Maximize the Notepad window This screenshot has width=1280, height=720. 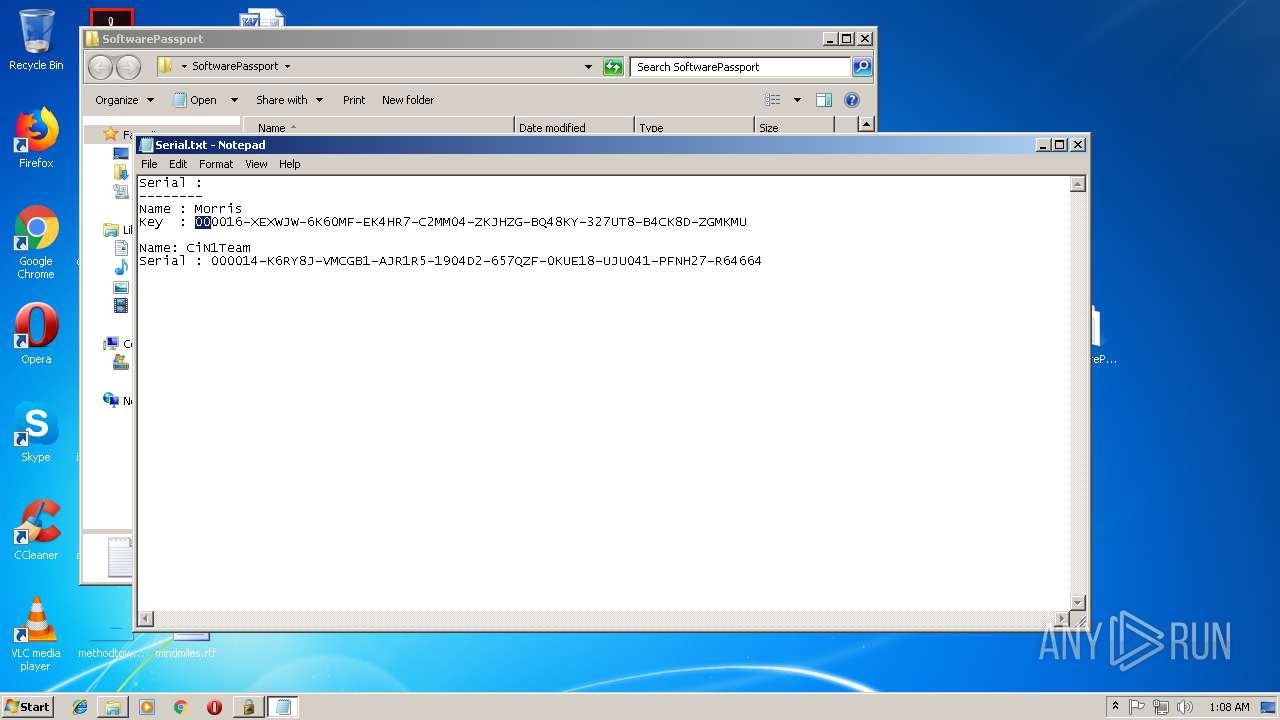(1060, 145)
